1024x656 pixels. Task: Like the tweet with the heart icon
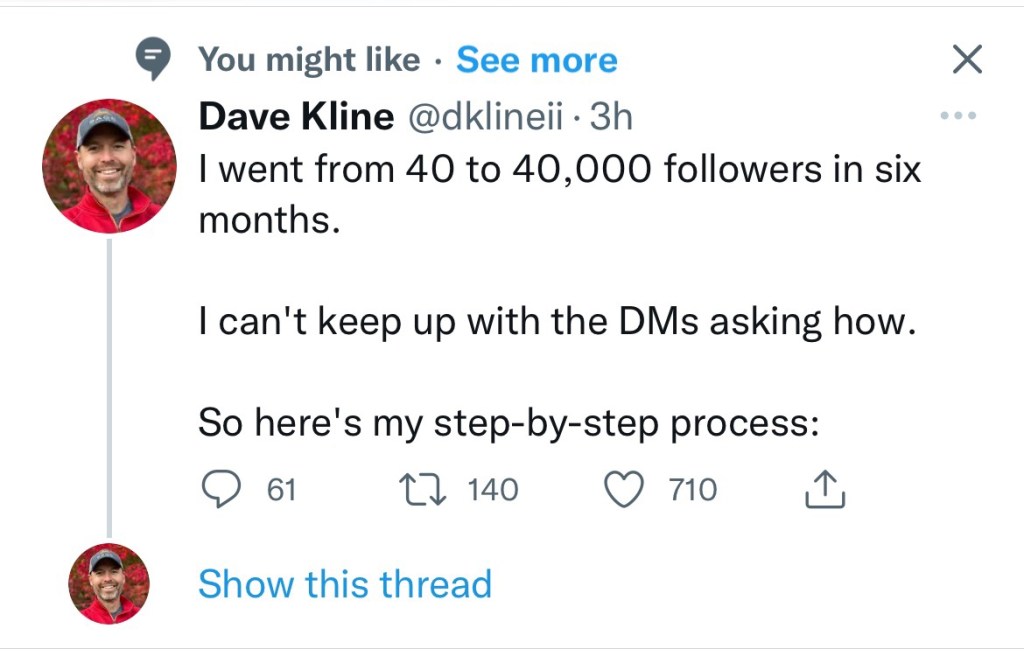tap(625, 490)
